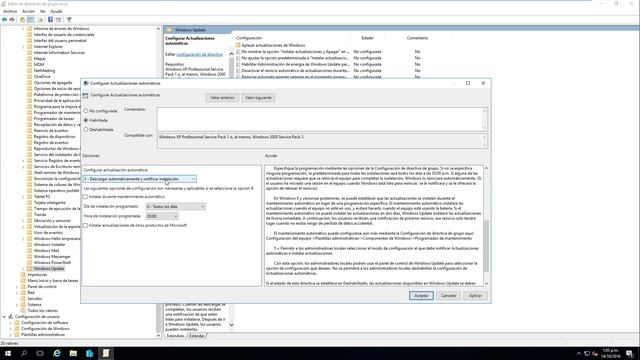Expand the Windows Update tree node
Viewport: 640px width, 360px height.
tap(23, 269)
